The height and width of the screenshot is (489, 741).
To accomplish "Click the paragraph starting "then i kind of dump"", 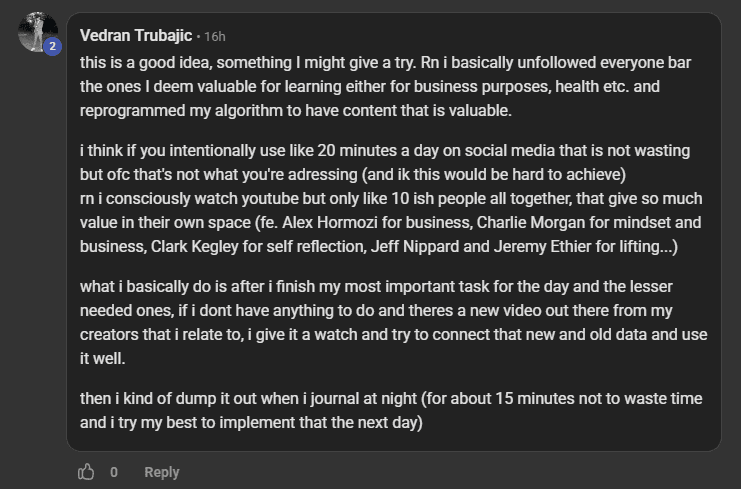I will tap(392, 410).
